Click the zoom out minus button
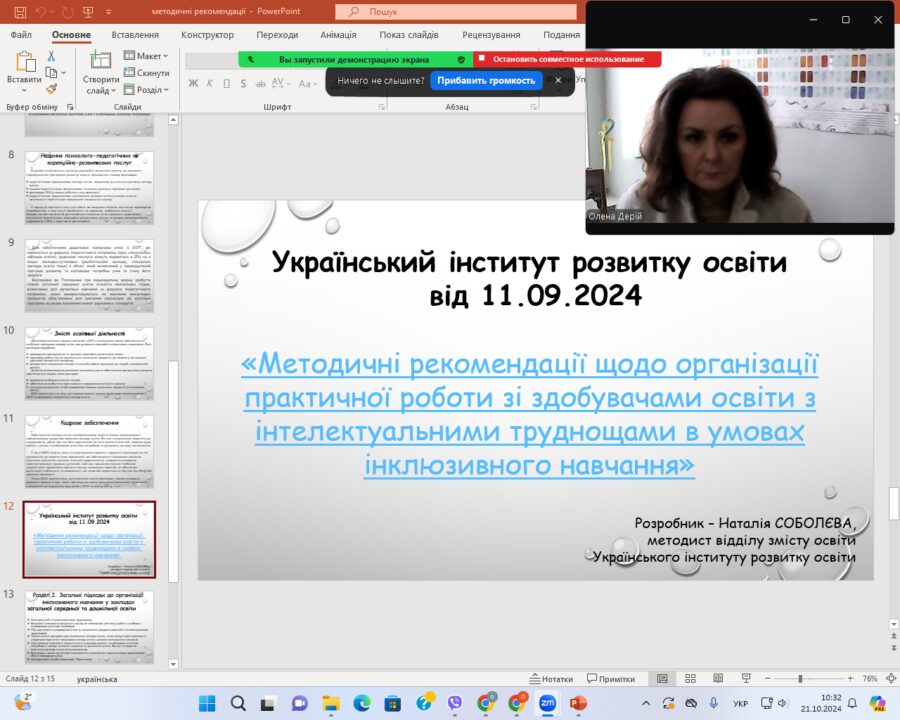Screen dimensions: 900x720 pos(767,679)
